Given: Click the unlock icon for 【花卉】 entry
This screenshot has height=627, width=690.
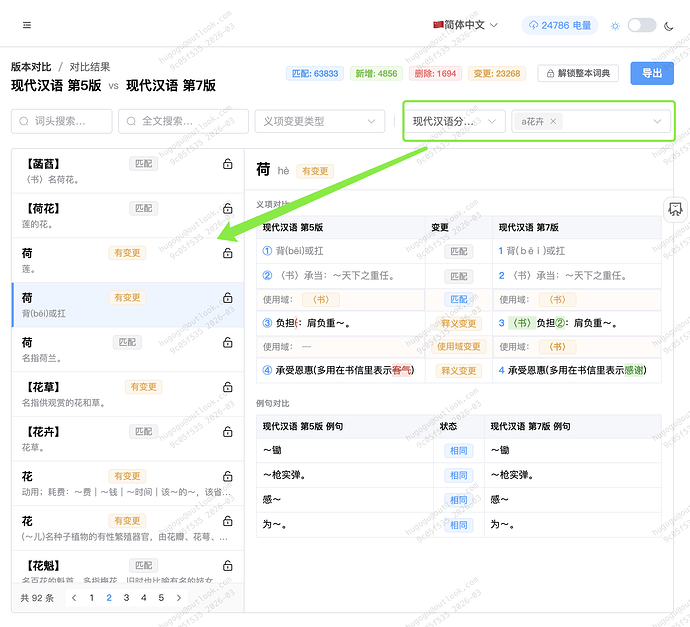Looking at the screenshot, I should point(227,432).
